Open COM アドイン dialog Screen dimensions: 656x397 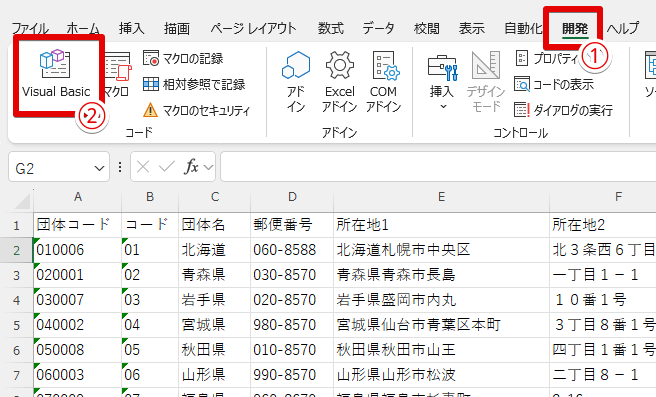coord(384,82)
